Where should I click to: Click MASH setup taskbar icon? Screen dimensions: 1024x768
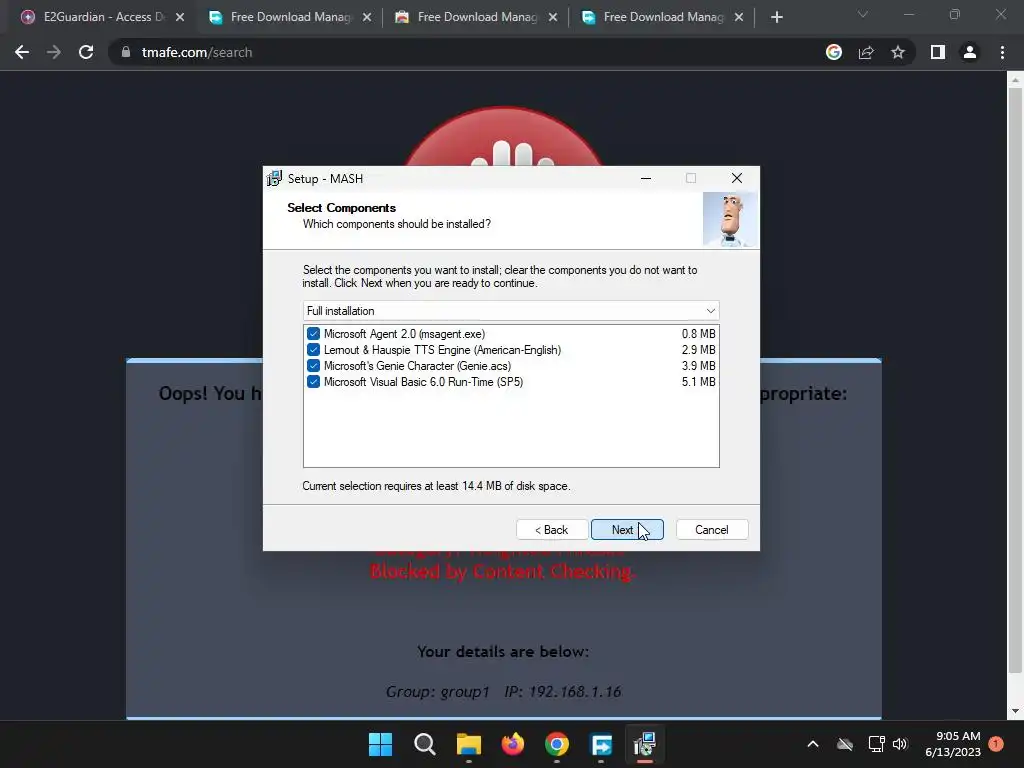645,744
